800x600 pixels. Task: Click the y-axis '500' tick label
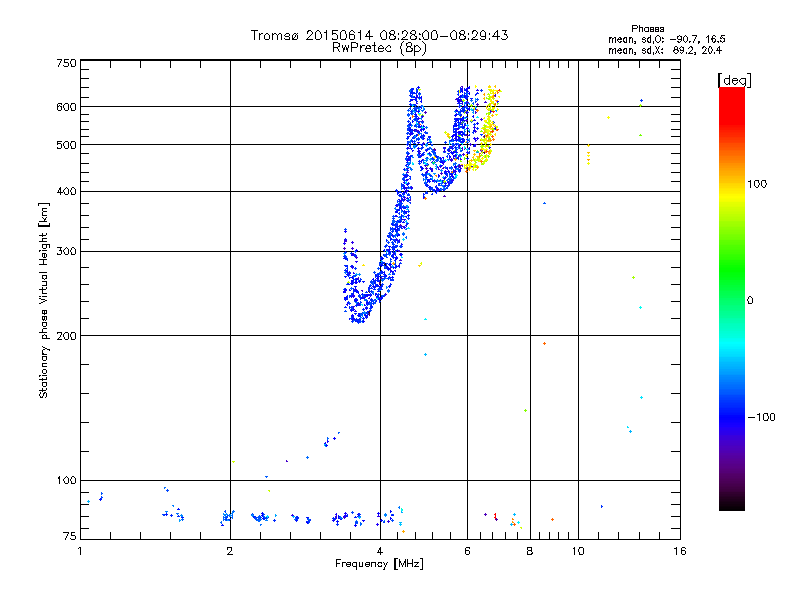(x=67, y=145)
